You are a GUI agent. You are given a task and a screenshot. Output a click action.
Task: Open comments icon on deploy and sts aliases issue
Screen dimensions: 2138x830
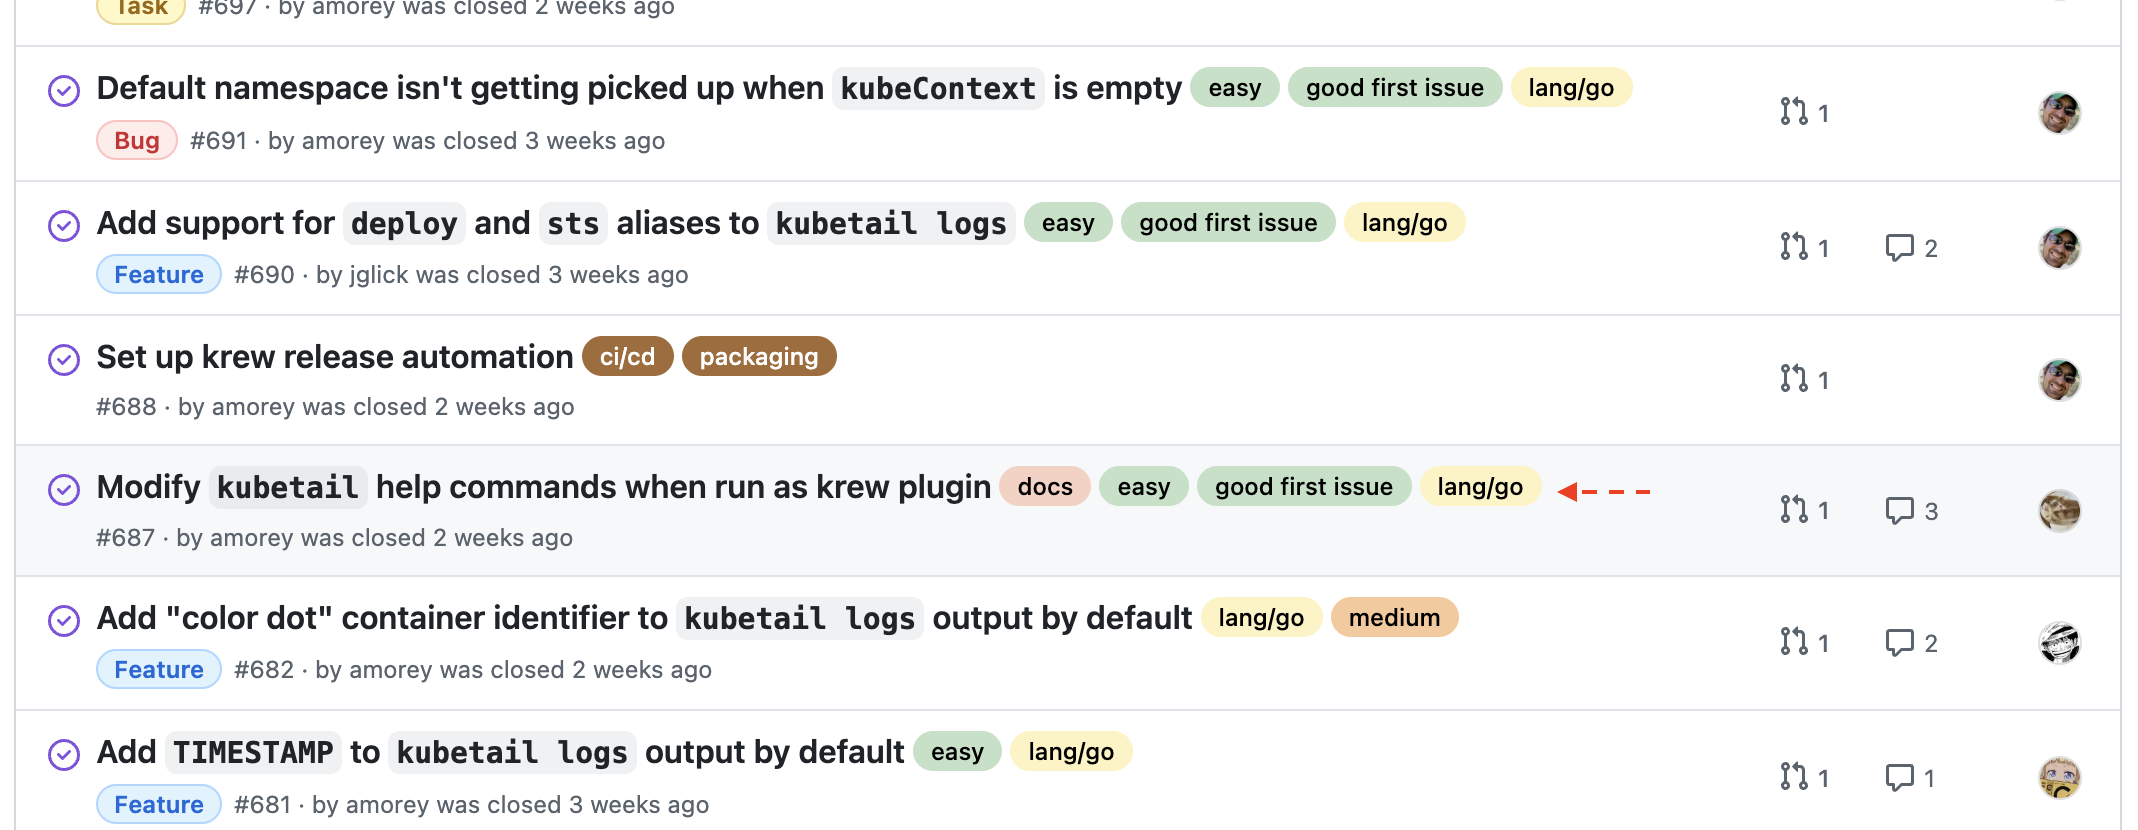click(x=1899, y=247)
